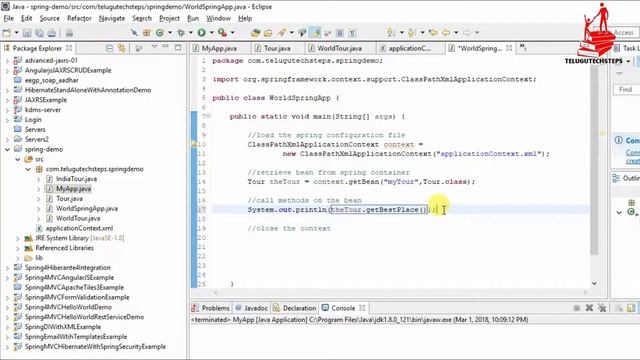Screen dimensions: 640x360
Task: Show hidden editor tabs overflow list
Action: 522,48
